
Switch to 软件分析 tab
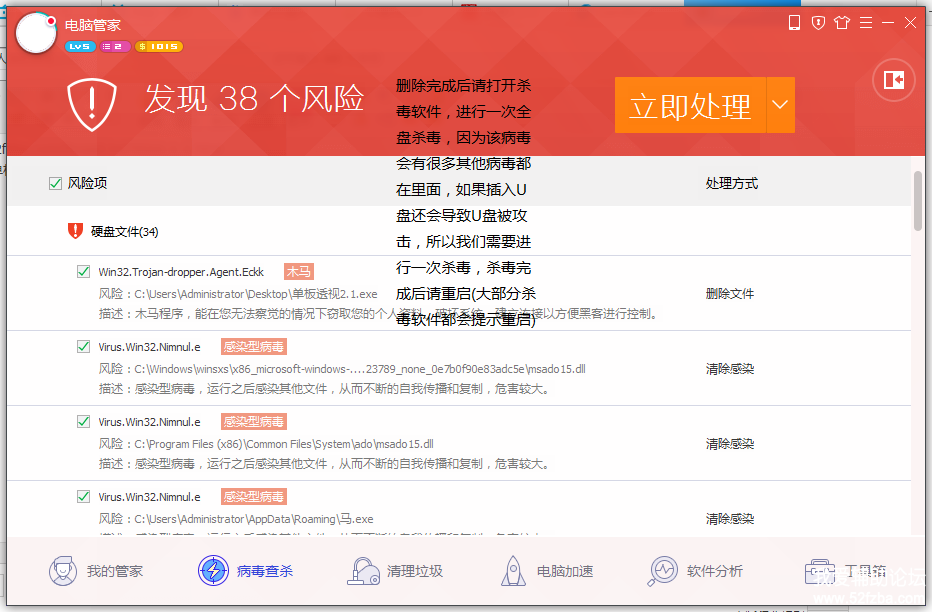(695, 571)
